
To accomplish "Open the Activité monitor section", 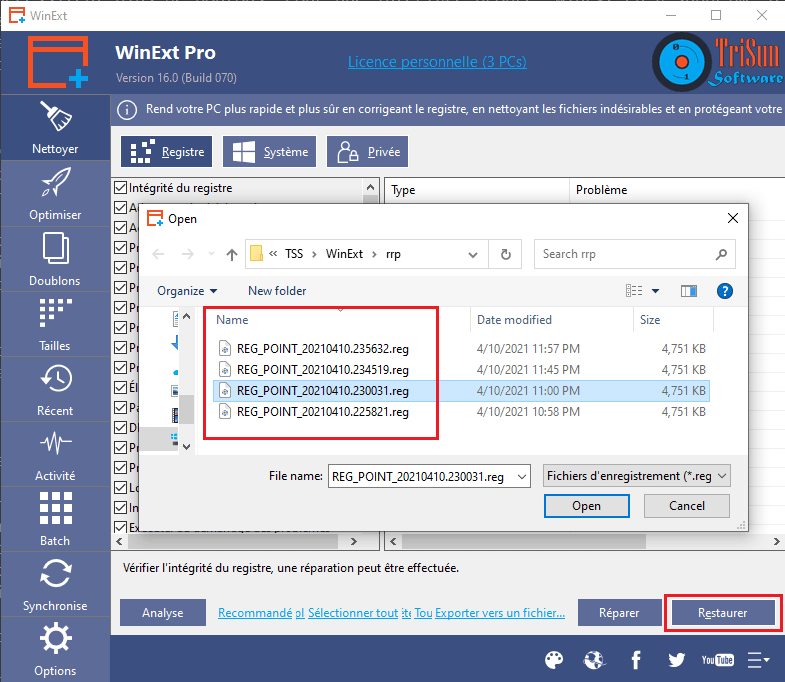I will (55, 454).
